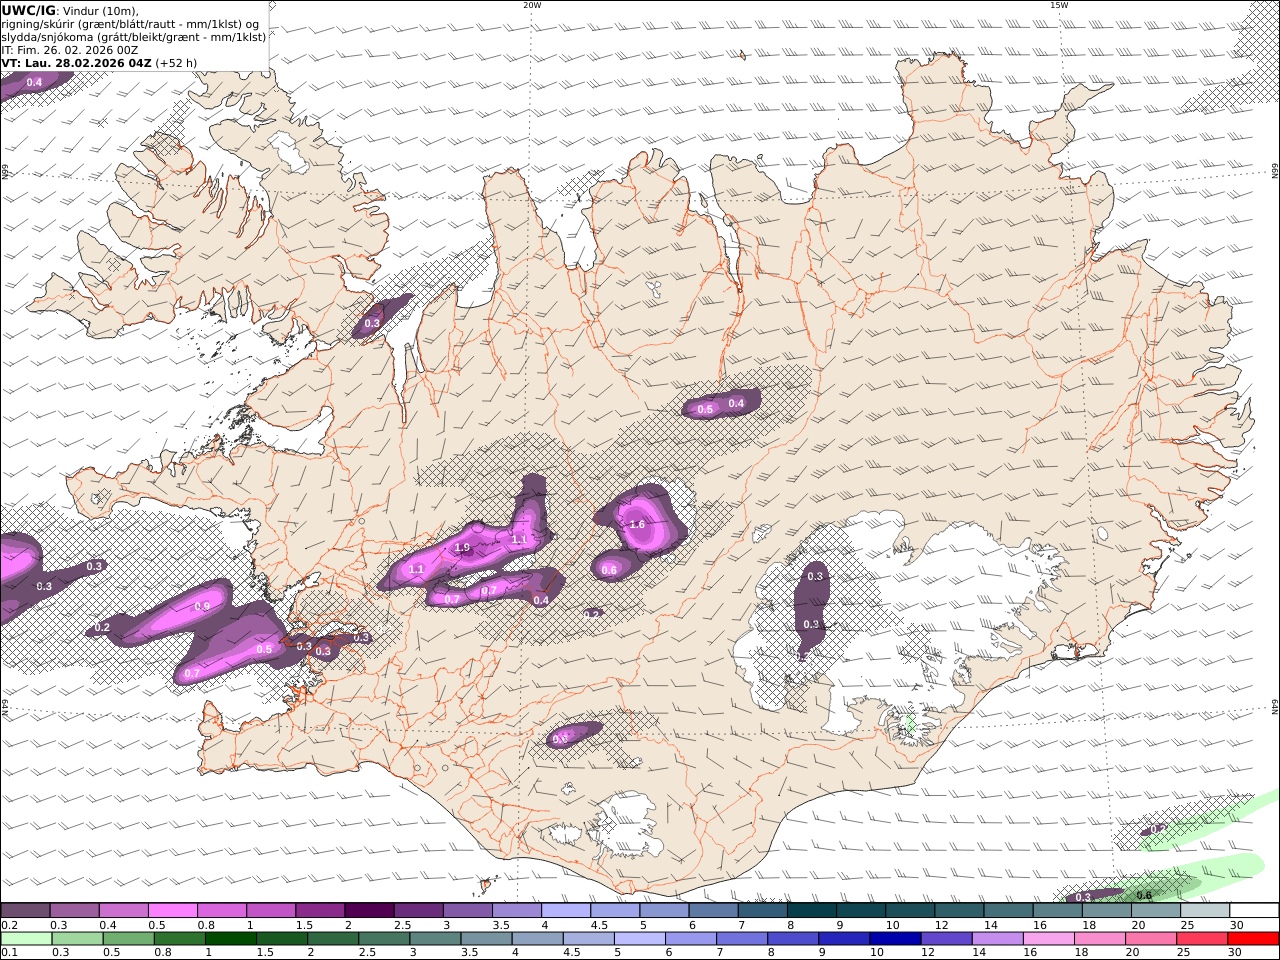Click the '(+52 h)' forecast offset text
The height and width of the screenshot is (960, 1280).
176,62
